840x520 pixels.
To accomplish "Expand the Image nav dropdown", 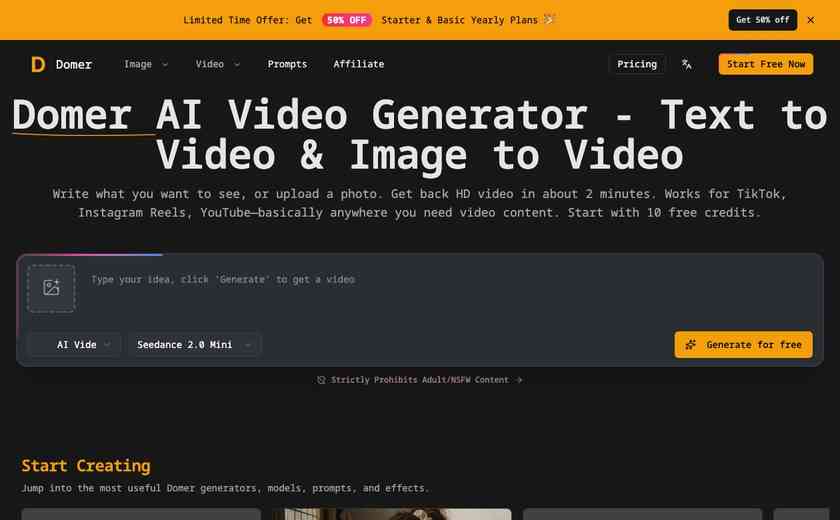I will coord(146,64).
